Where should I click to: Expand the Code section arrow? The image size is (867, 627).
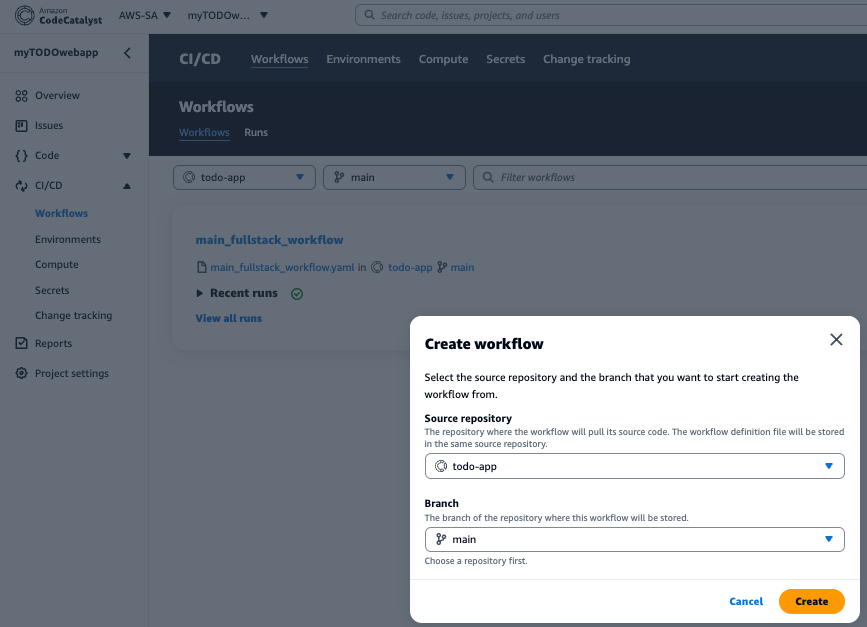[127, 156]
